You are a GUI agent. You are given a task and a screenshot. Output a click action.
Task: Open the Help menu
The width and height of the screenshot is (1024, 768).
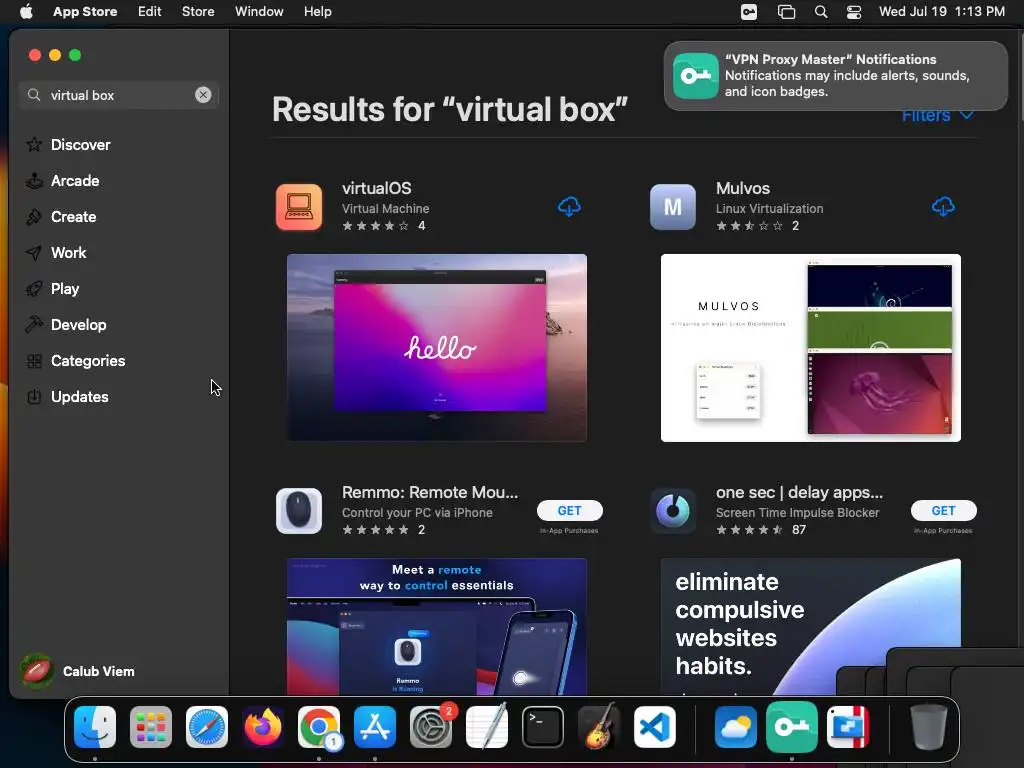pos(317,12)
